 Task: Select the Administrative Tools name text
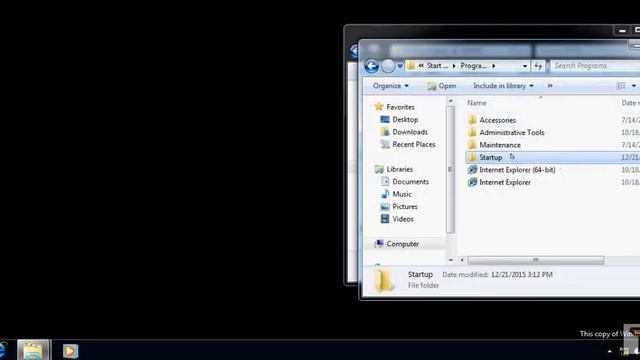pyautogui.click(x=512, y=132)
